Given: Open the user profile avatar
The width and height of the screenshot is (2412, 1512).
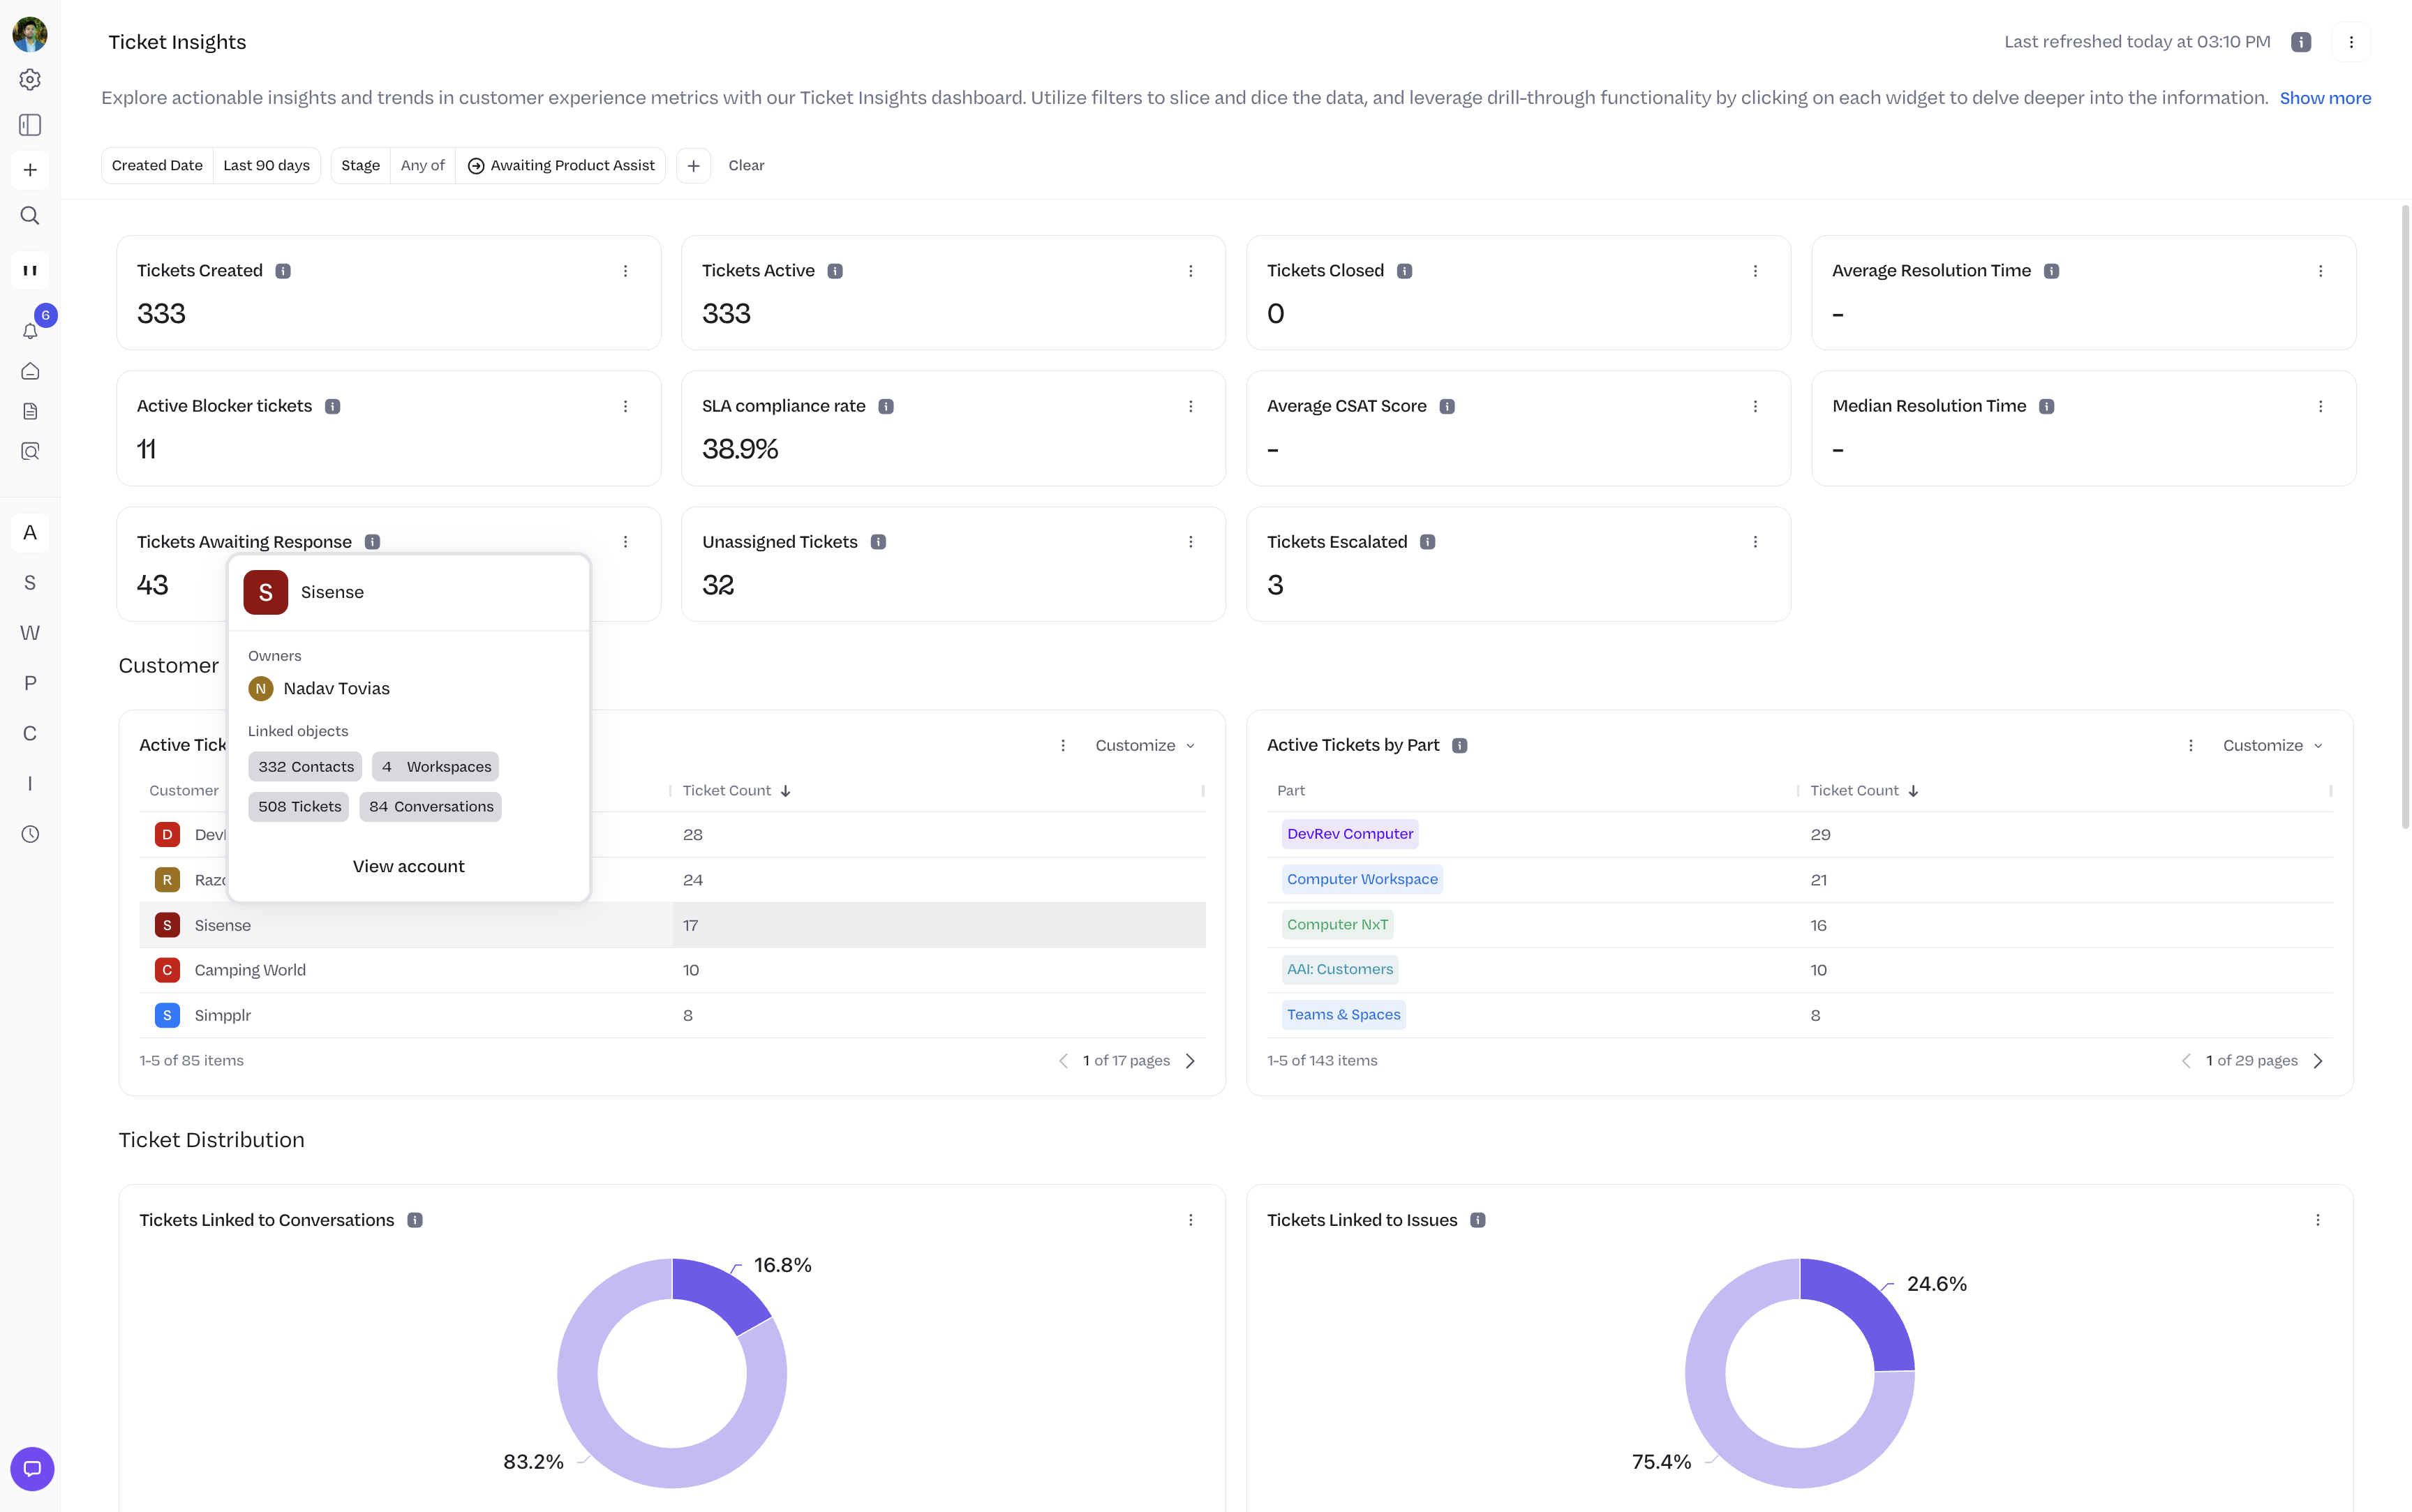Looking at the screenshot, I should (x=30, y=34).
